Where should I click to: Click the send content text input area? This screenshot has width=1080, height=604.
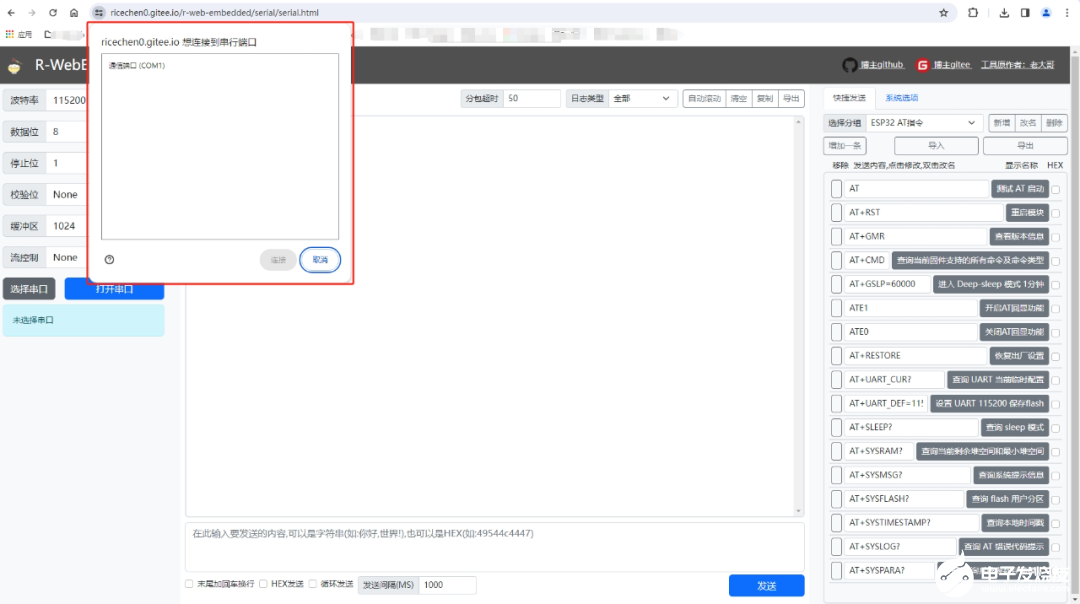(x=494, y=547)
